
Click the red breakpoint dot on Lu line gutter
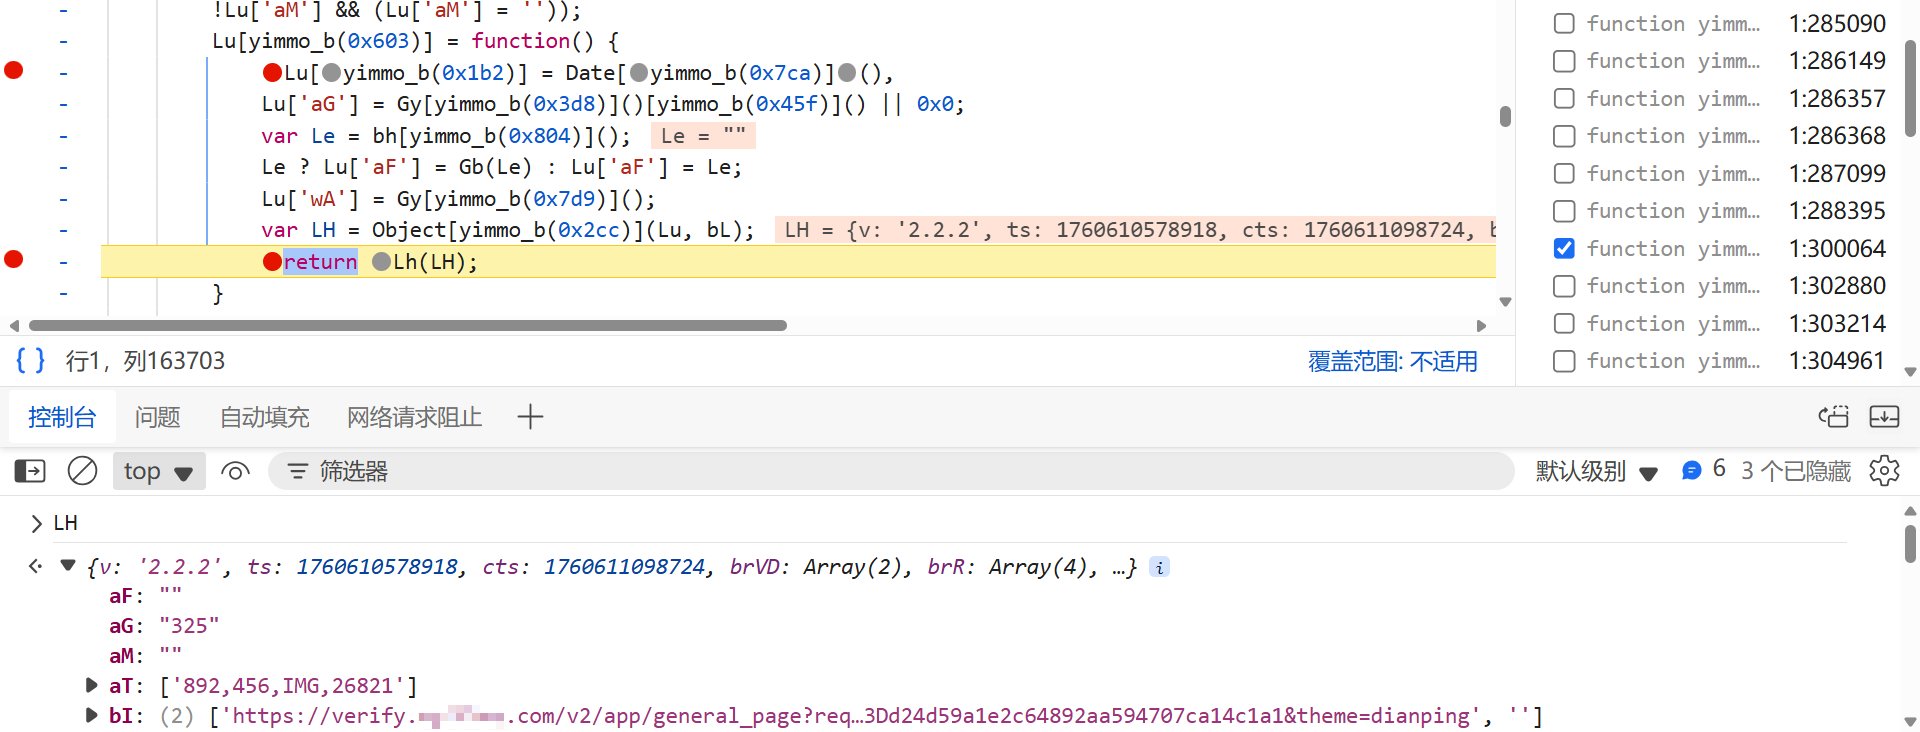point(14,70)
